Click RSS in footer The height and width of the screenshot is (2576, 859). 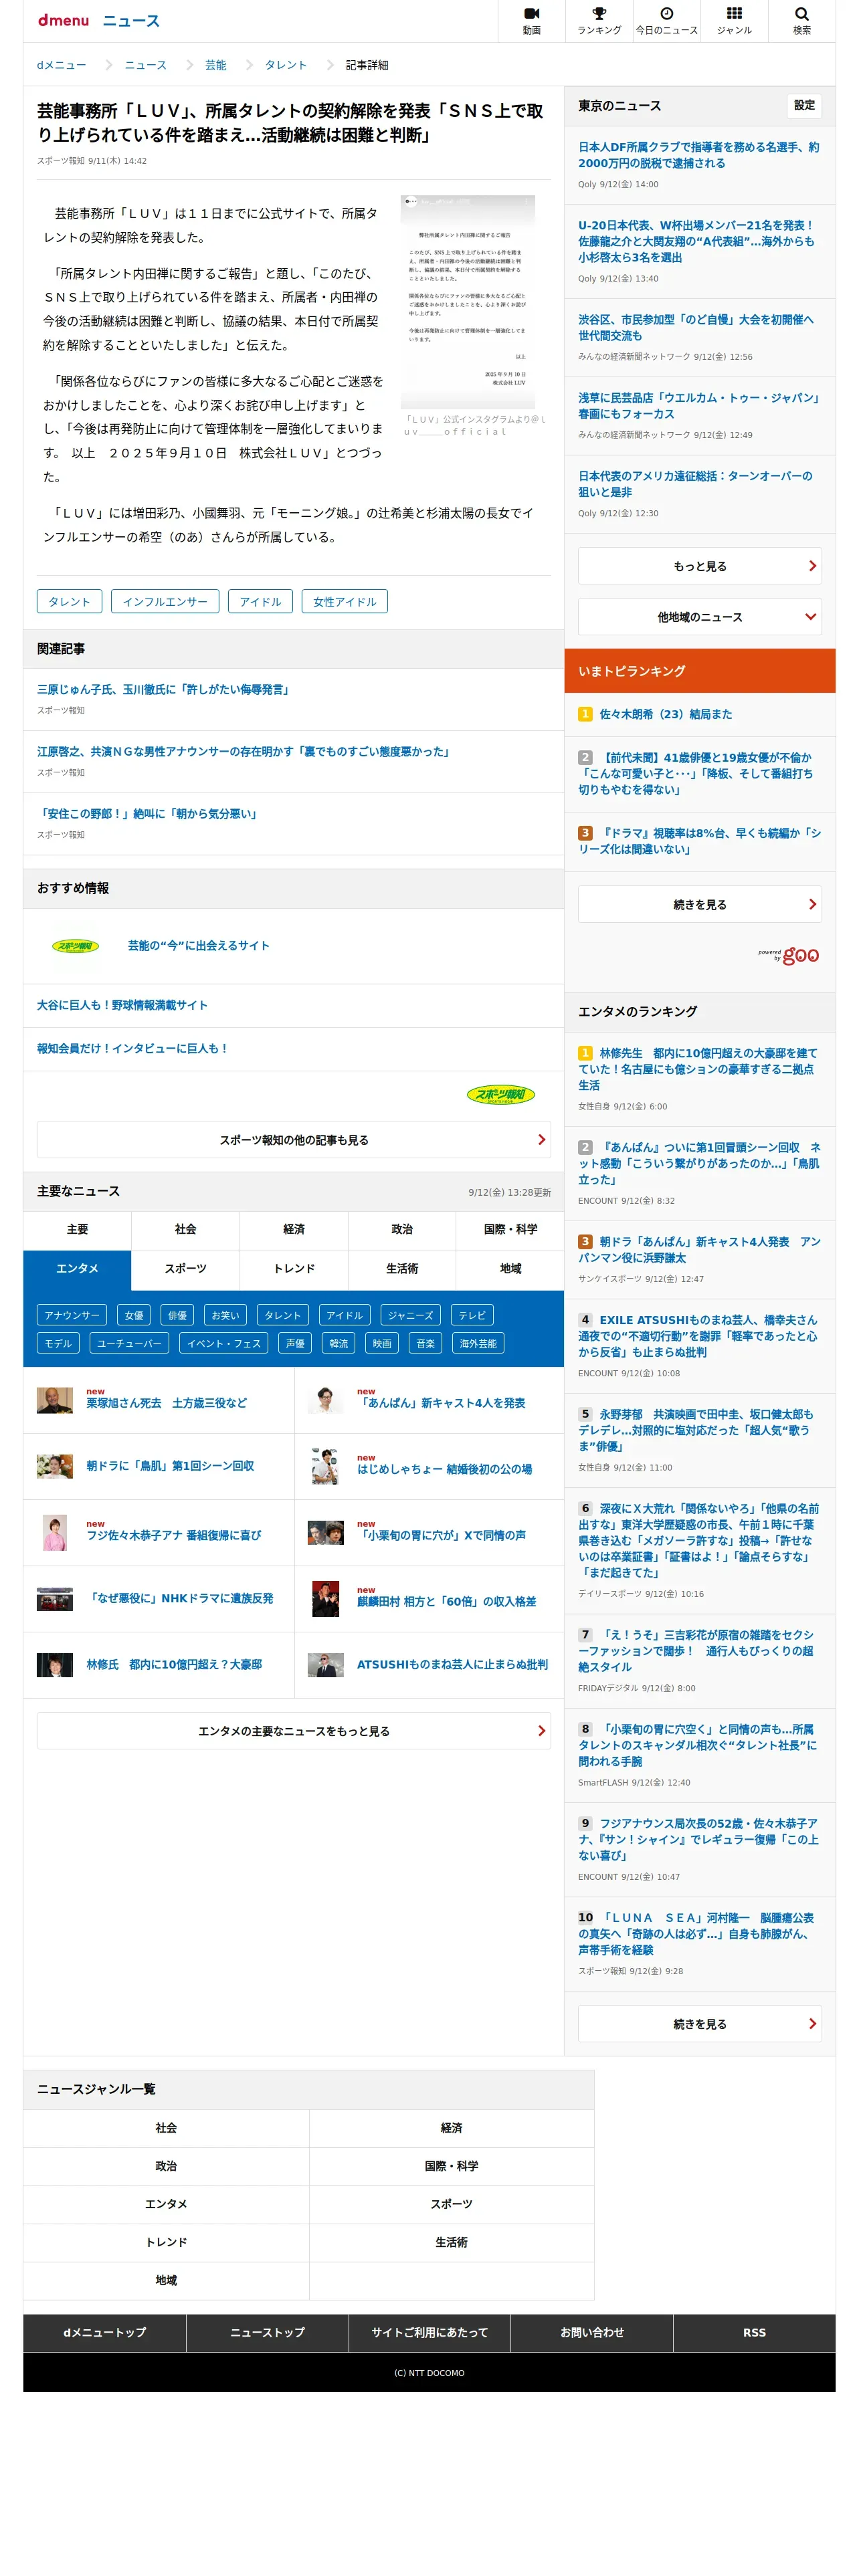[754, 2332]
